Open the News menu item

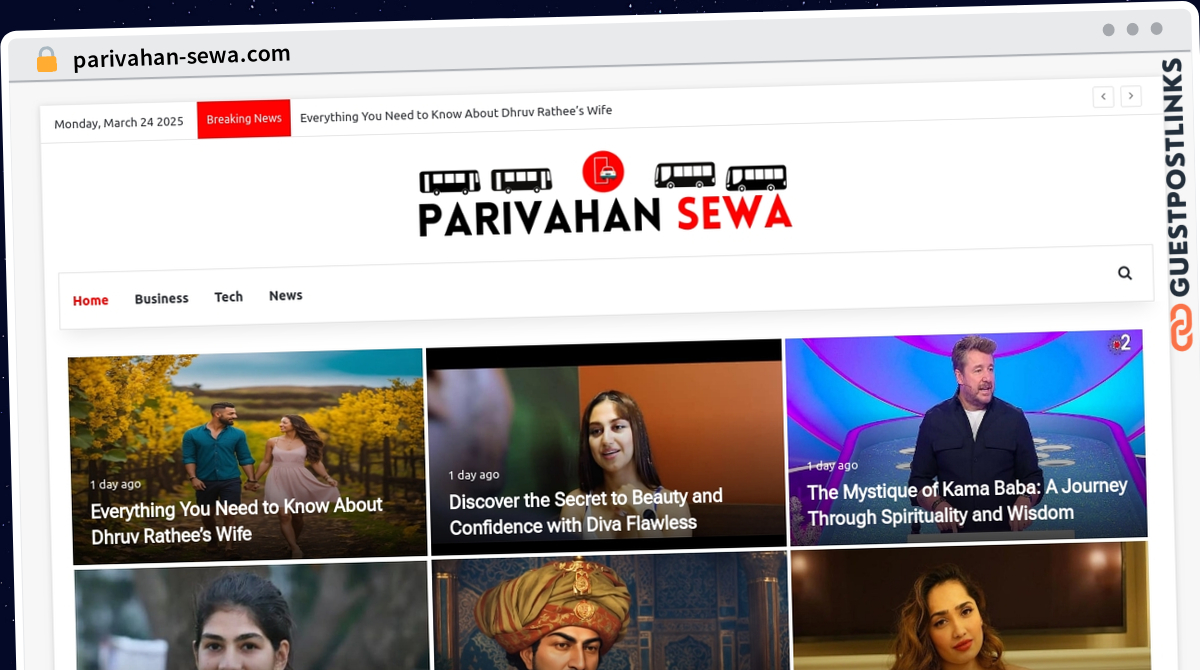click(x=286, y=295)
